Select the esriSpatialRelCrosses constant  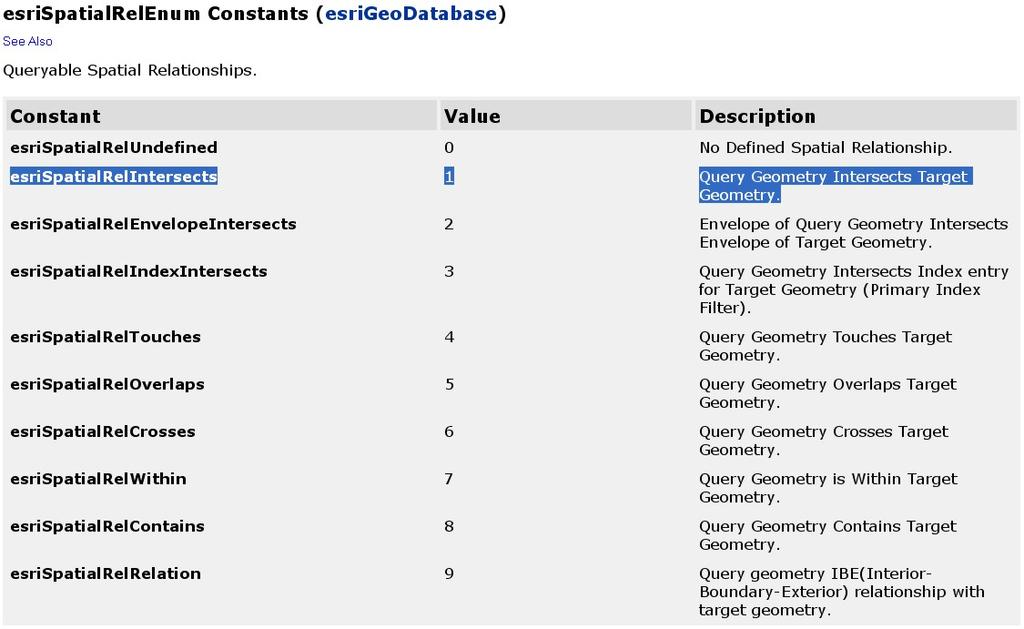coord(103,432)
